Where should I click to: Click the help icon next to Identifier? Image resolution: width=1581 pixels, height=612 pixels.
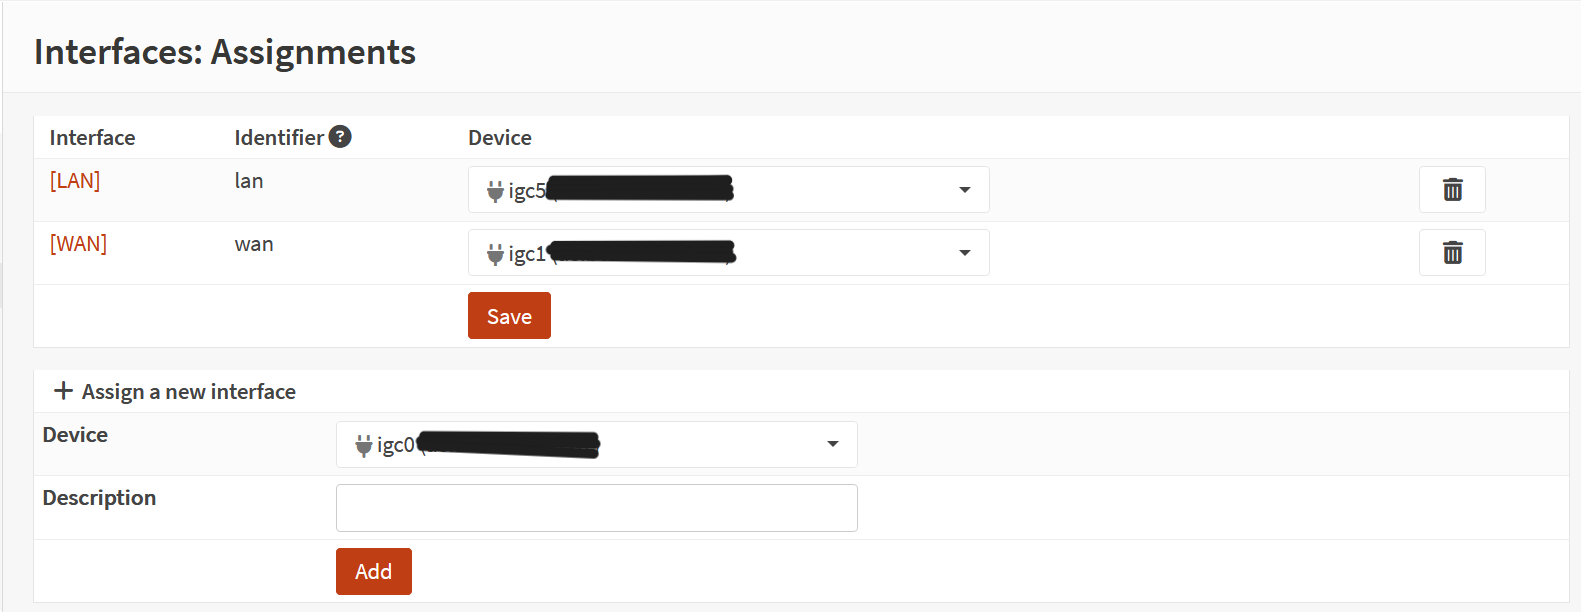(340, 137)
